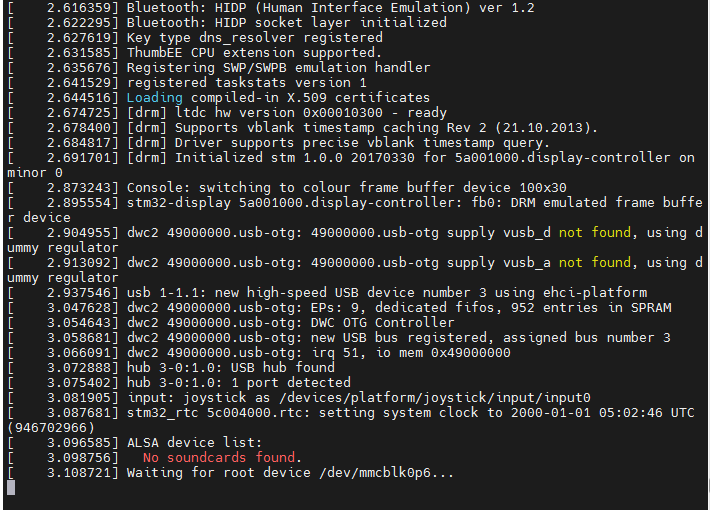Click the blue "Loading" word

154,98
